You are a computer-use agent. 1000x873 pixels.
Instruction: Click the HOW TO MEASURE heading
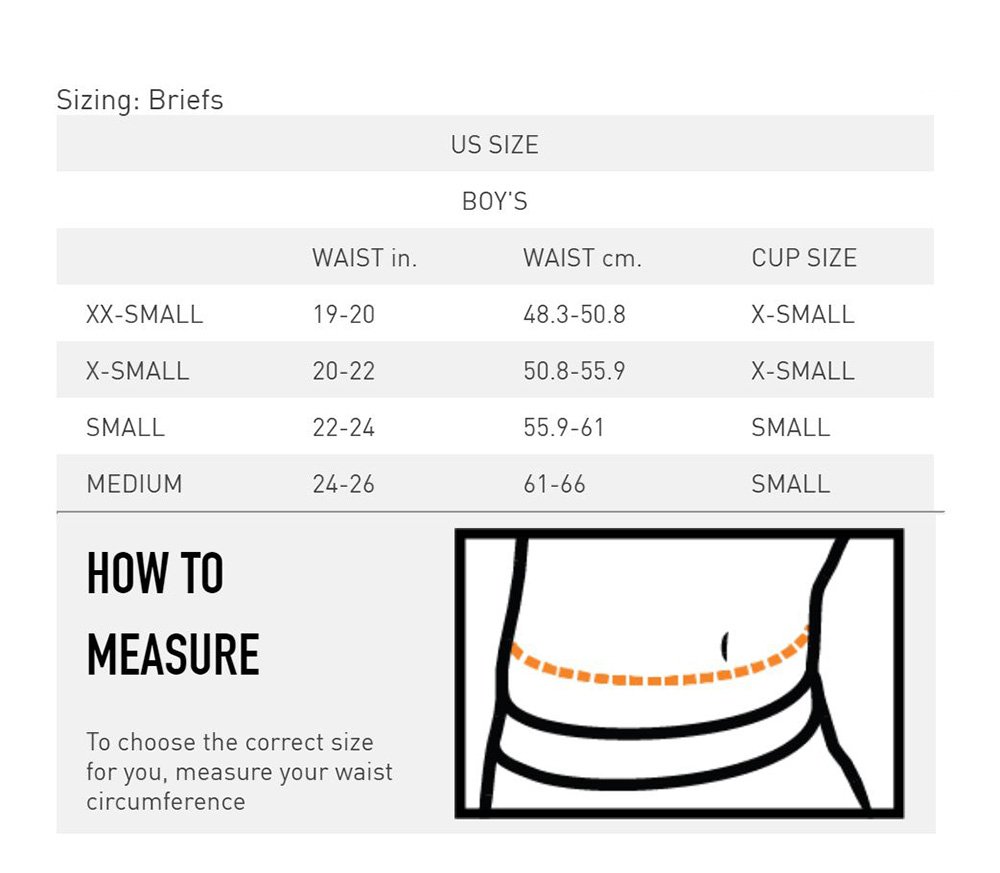[173, 614]
